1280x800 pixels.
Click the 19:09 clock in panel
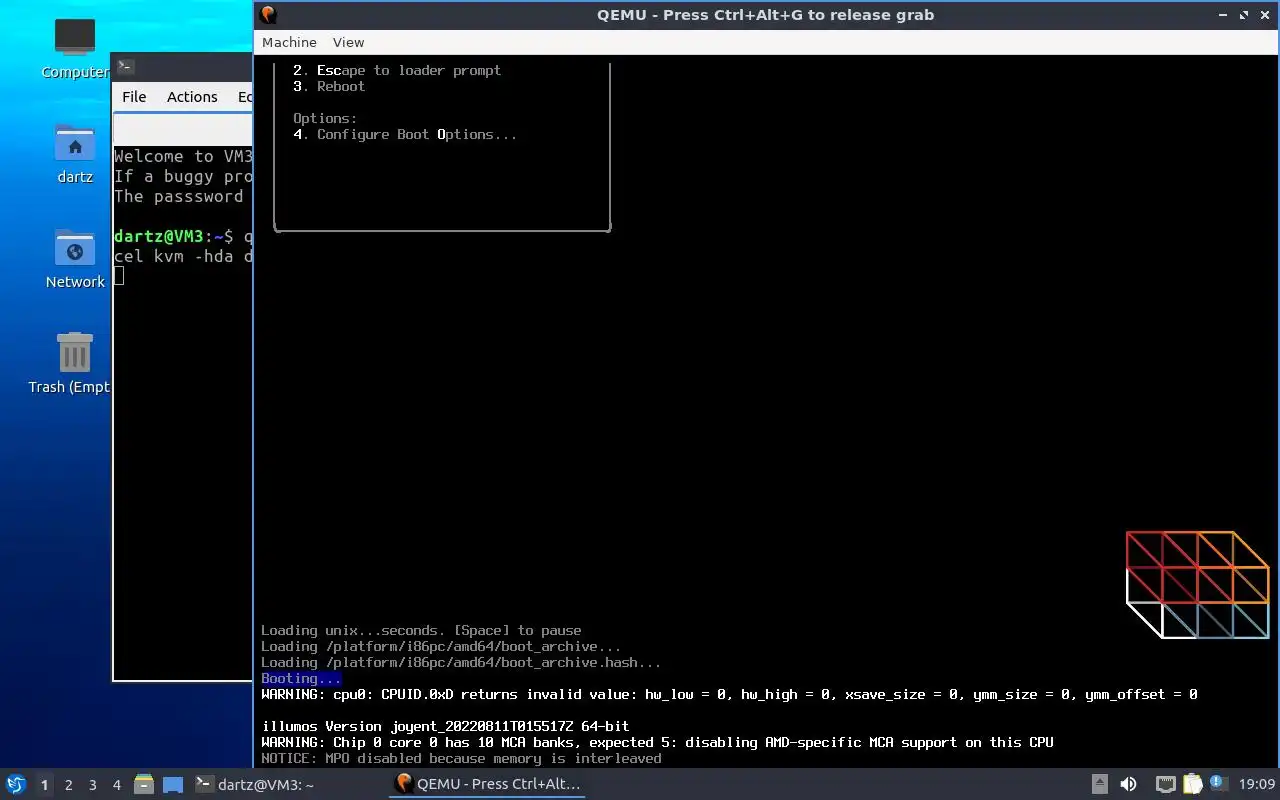pyautogui.click(x=1257, y=784)
